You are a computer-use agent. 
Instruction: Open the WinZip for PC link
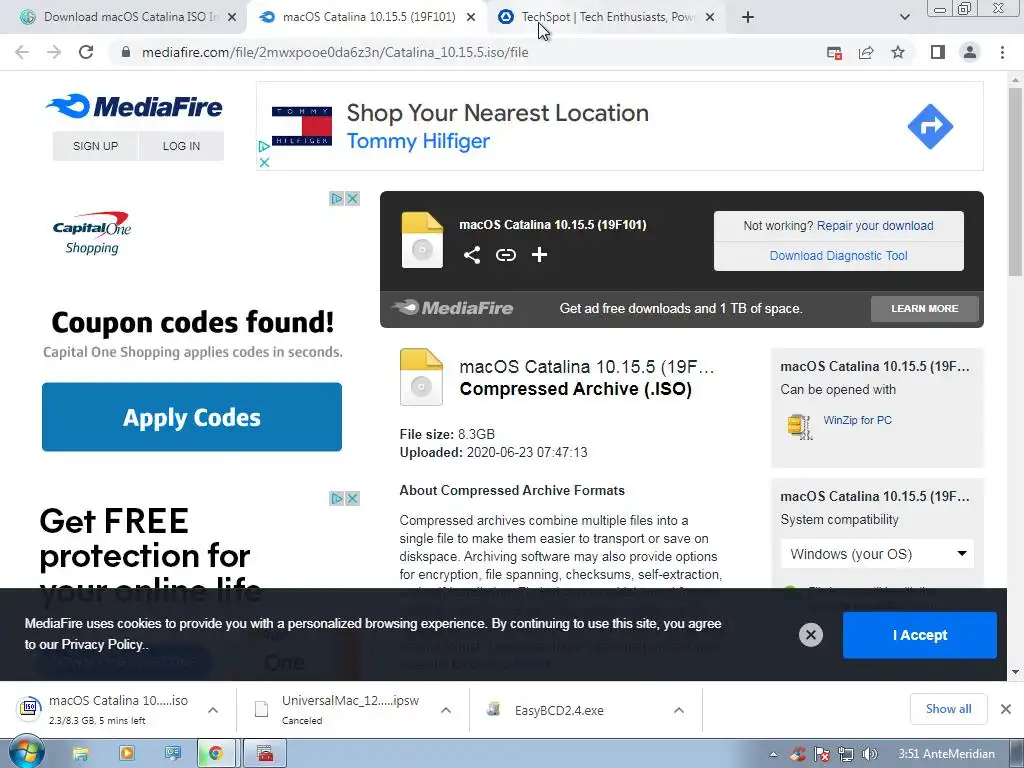[857, 420]
